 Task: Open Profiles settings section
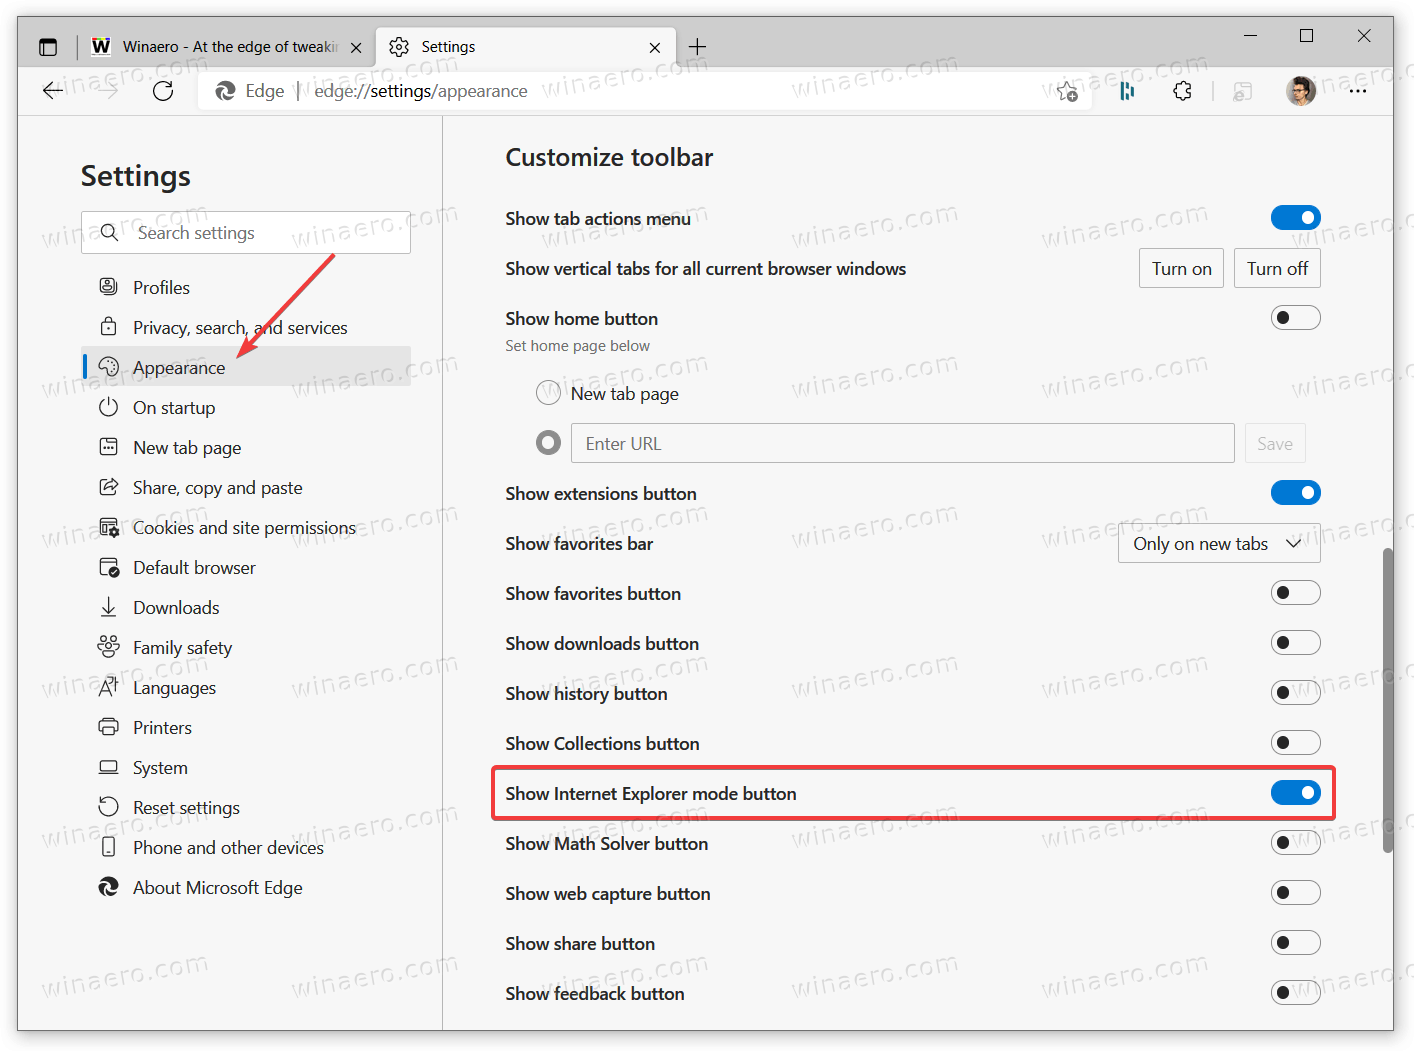click(246, 287)
